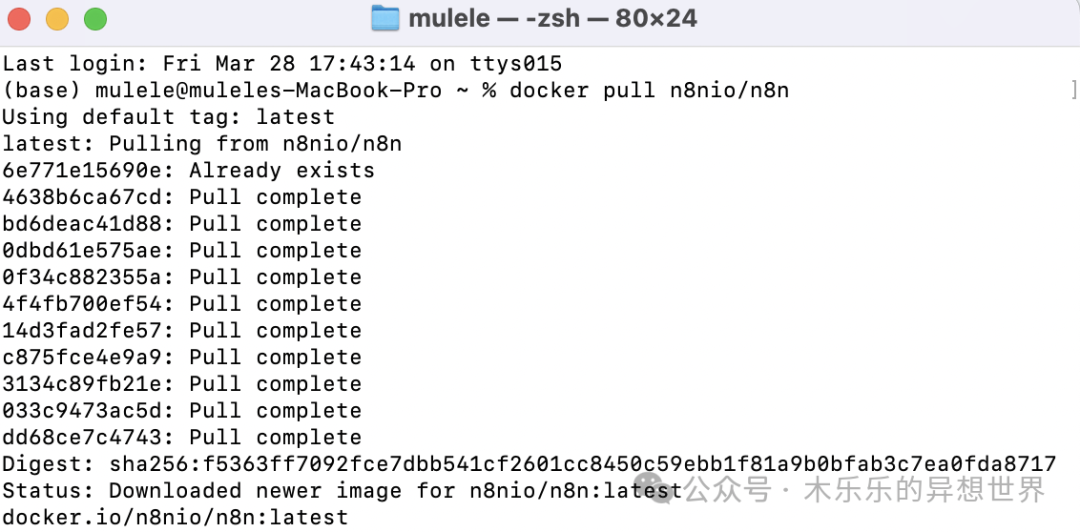This screenshot has height=532, width=1080.
Task: Click the red close window button
Action: tap(19, 19)
